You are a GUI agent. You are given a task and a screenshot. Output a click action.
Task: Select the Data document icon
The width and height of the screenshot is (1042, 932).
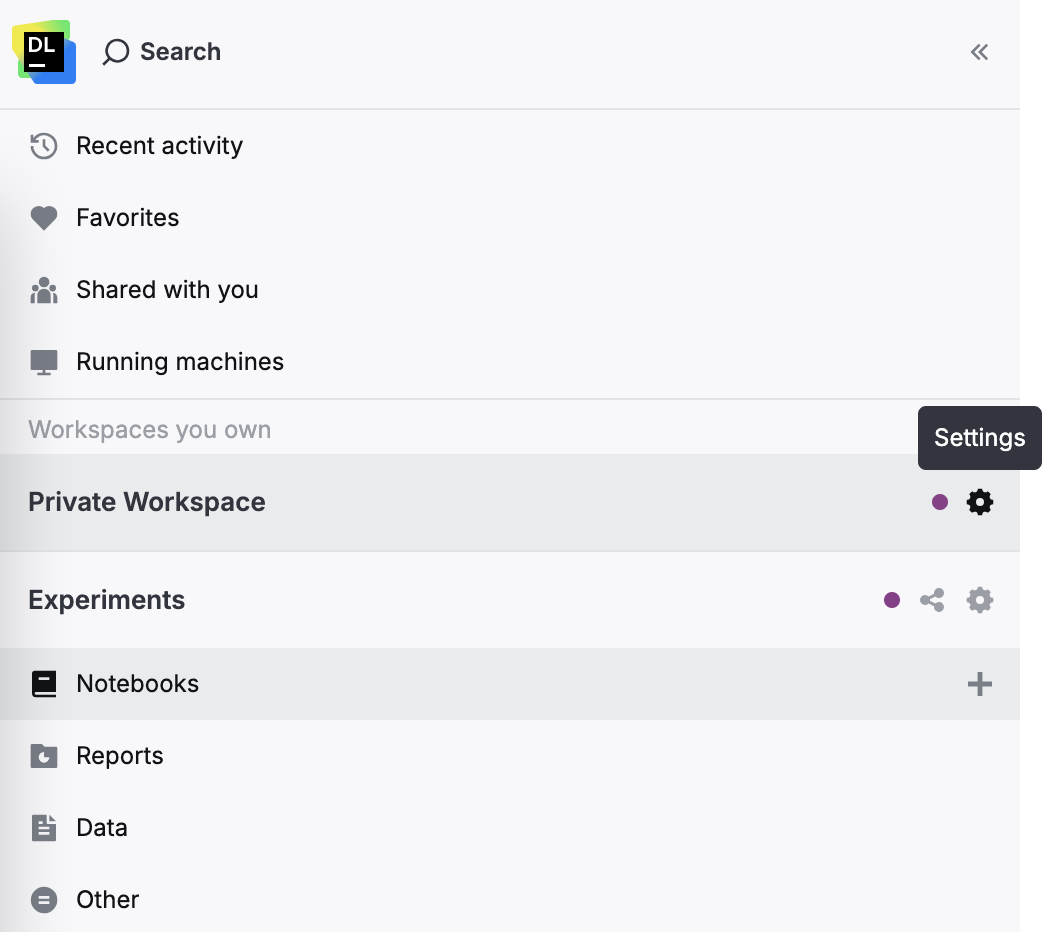44,827
